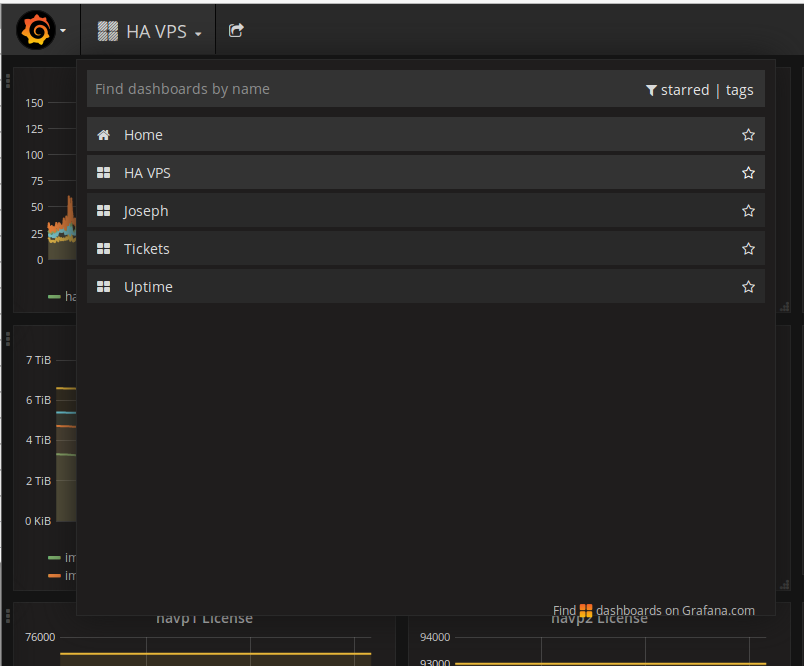Star the Home dashboard

pos(748,135)
